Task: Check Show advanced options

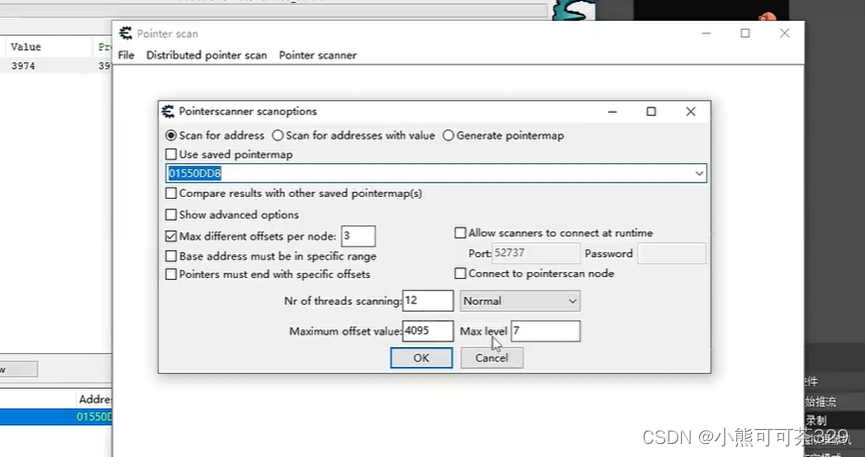Action: pos(171,215)
